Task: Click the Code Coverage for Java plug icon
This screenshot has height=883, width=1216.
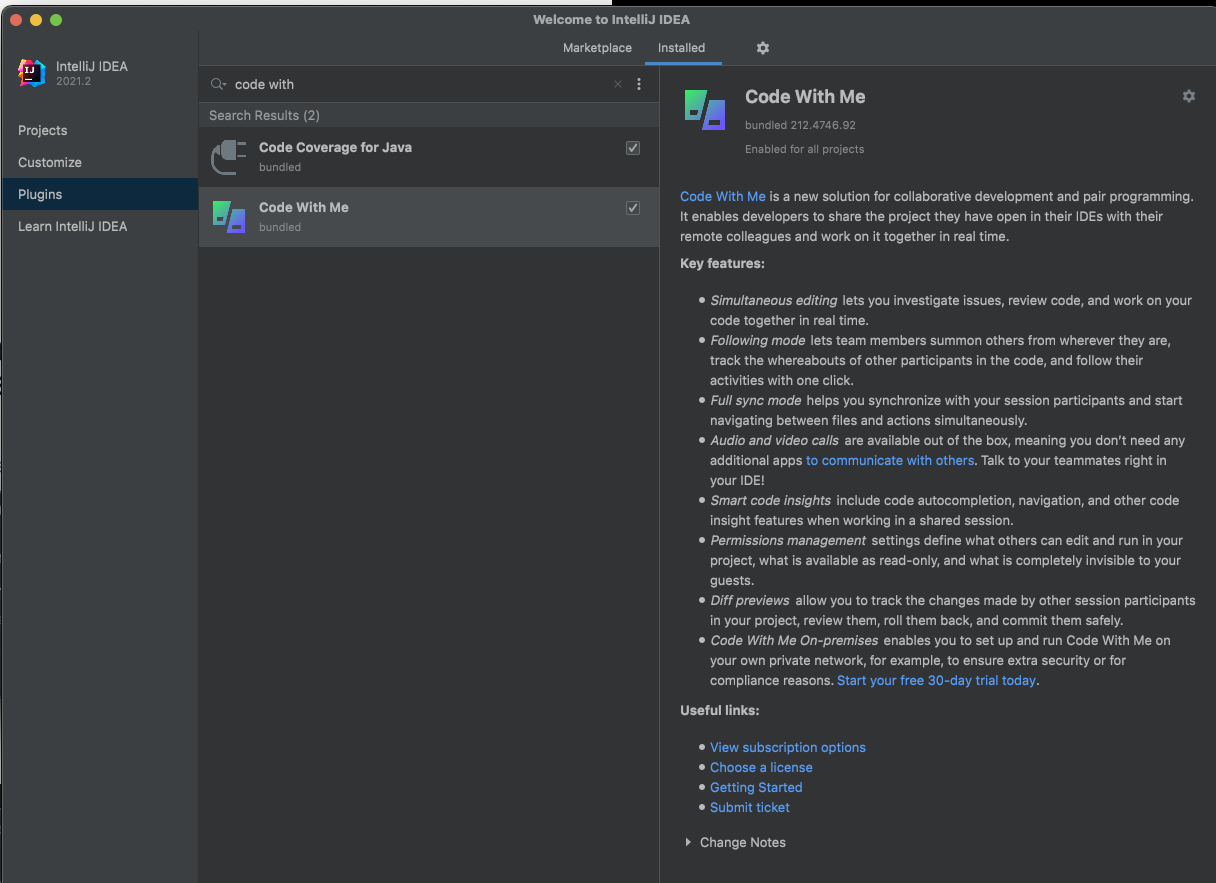Action: point(229,157)
